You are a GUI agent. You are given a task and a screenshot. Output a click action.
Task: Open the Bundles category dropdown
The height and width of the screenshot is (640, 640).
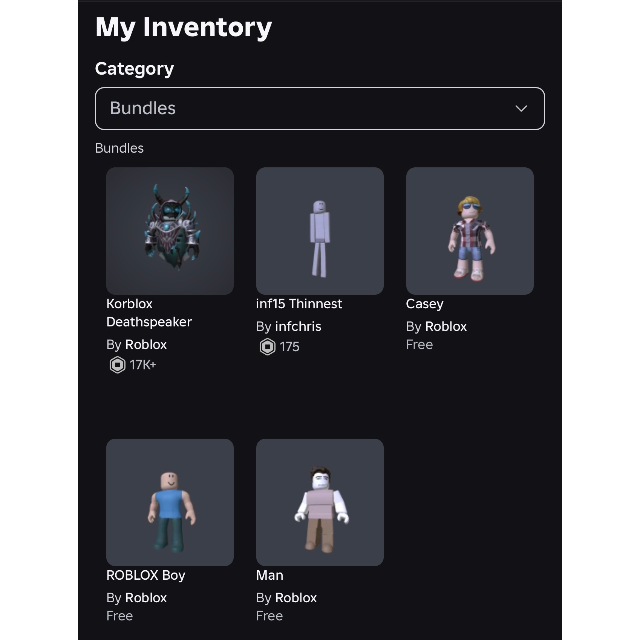(320, 109)
